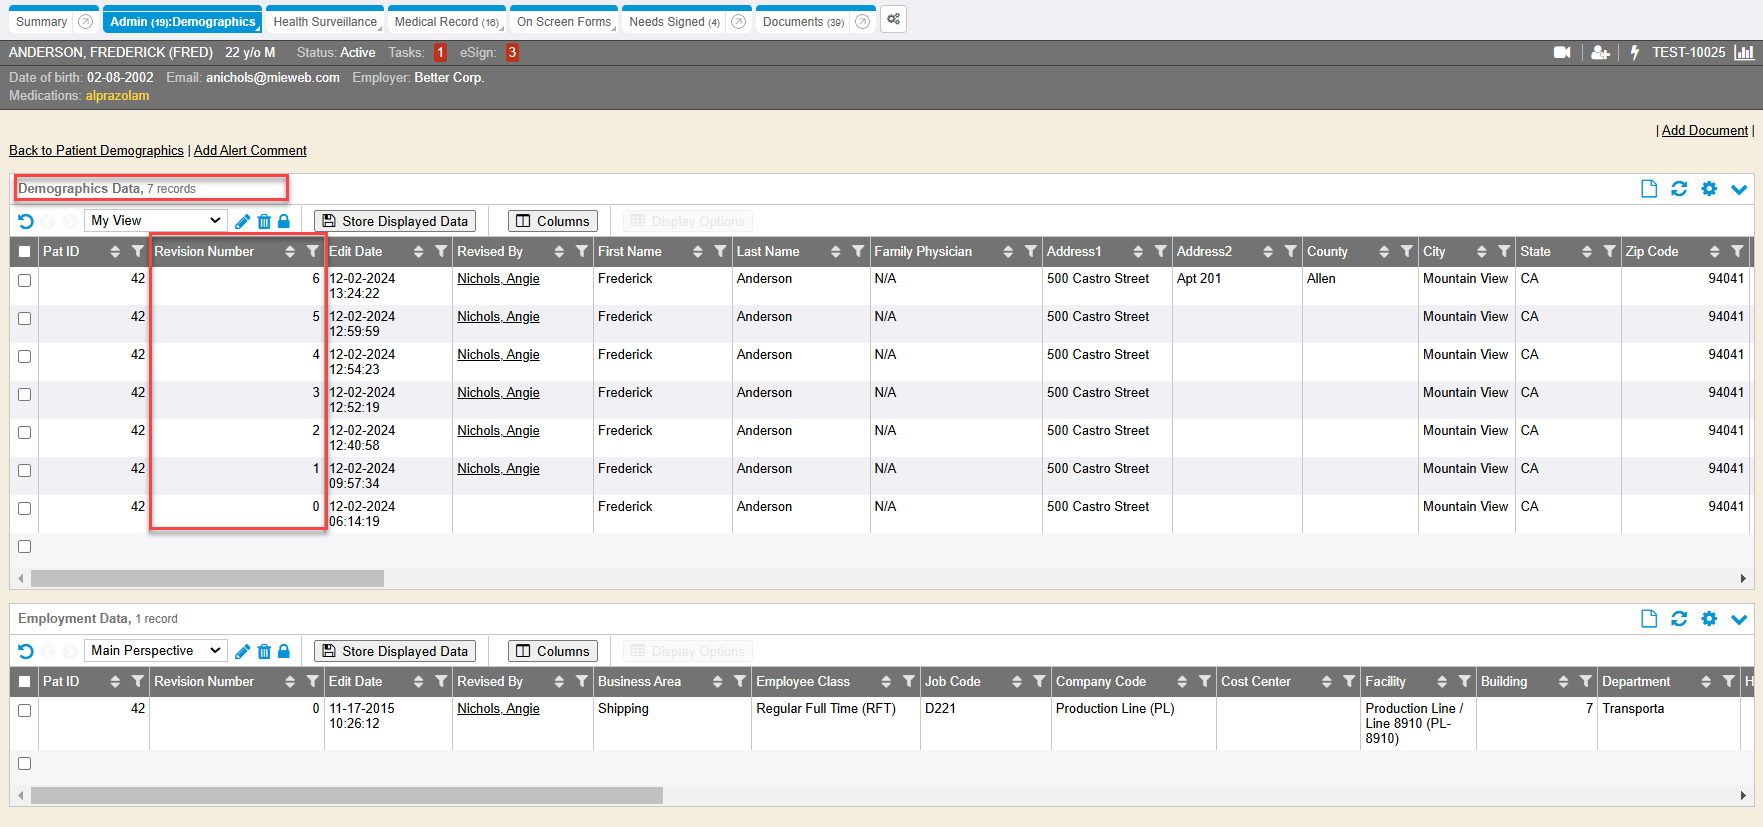
Task: Click Back to Patient Demographics link
Action: [96, 151]
